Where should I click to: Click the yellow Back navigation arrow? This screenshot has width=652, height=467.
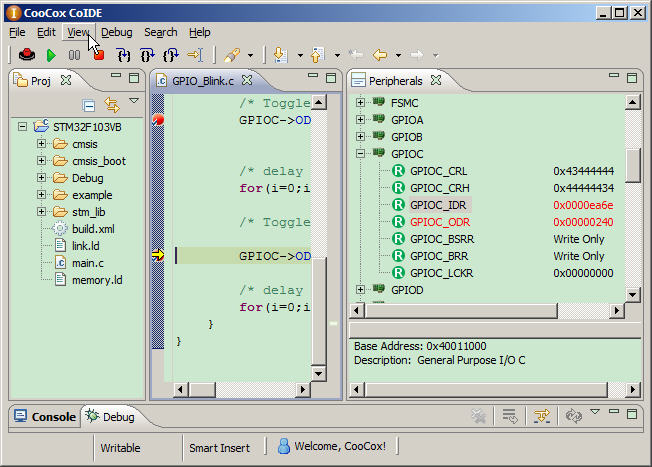[380, 55]
